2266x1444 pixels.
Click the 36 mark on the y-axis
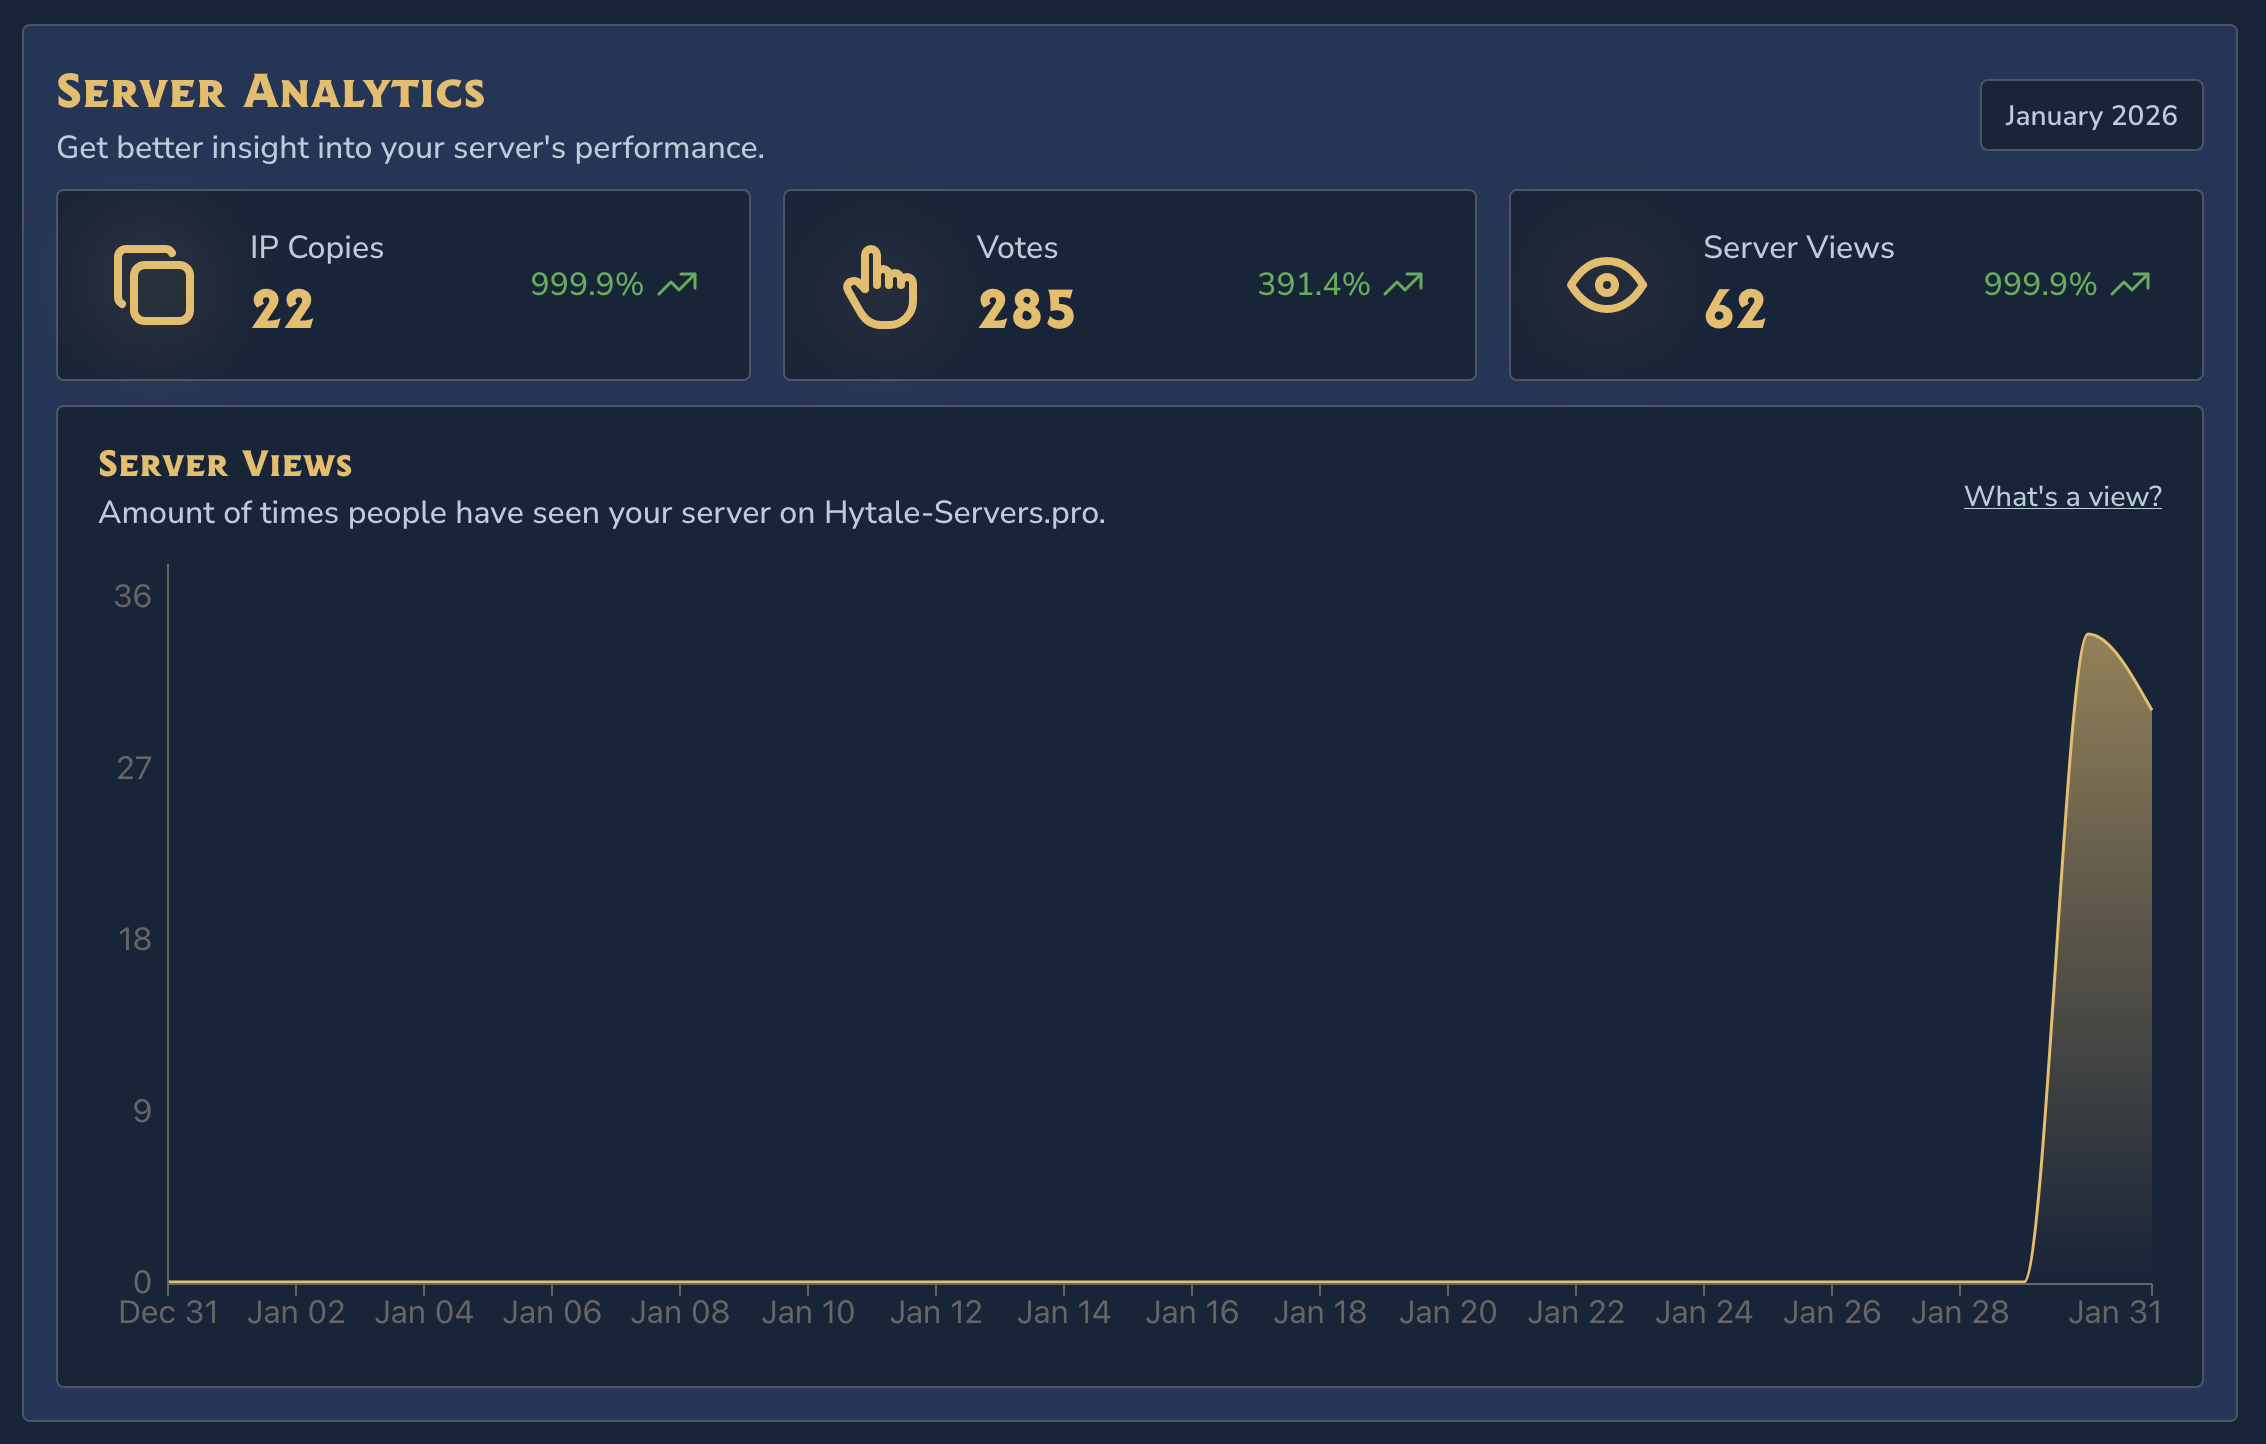133,596
